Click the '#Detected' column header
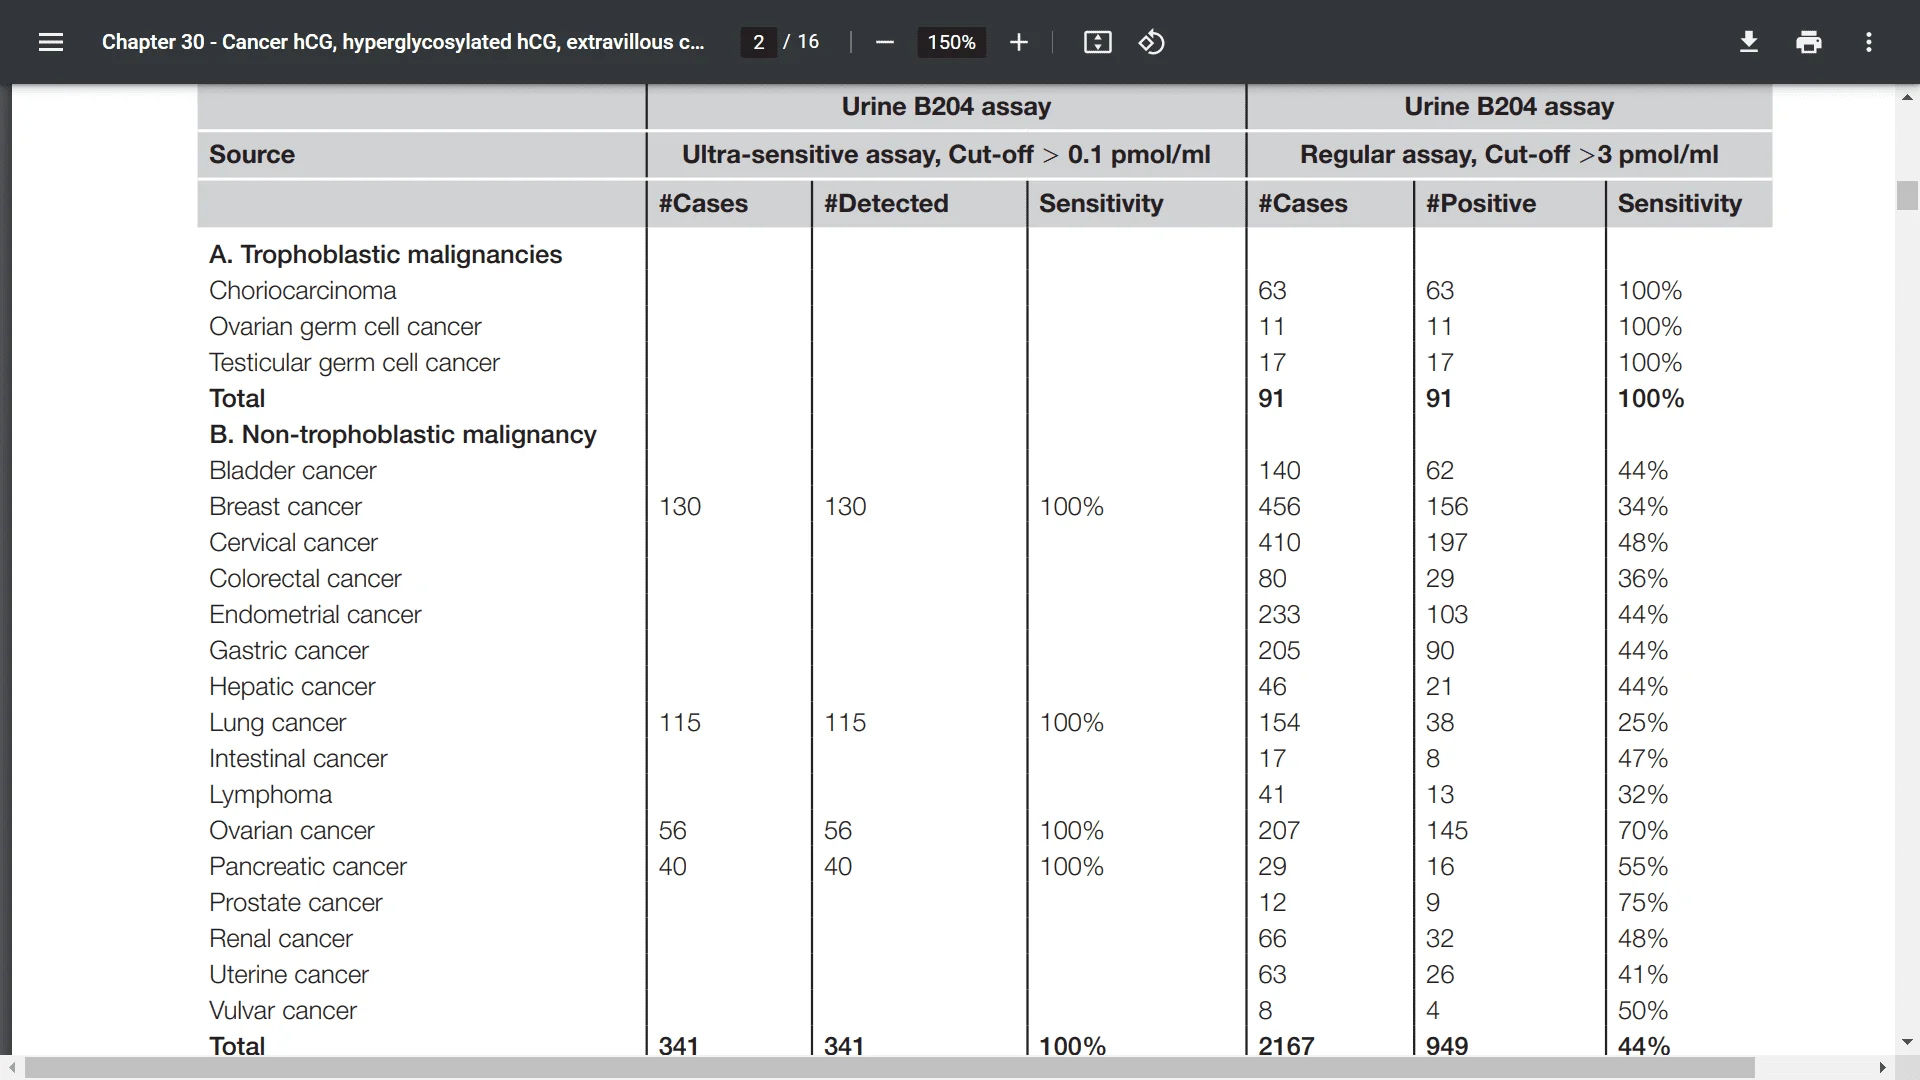Screen dimensions: 1920x1080 (886, 203)
